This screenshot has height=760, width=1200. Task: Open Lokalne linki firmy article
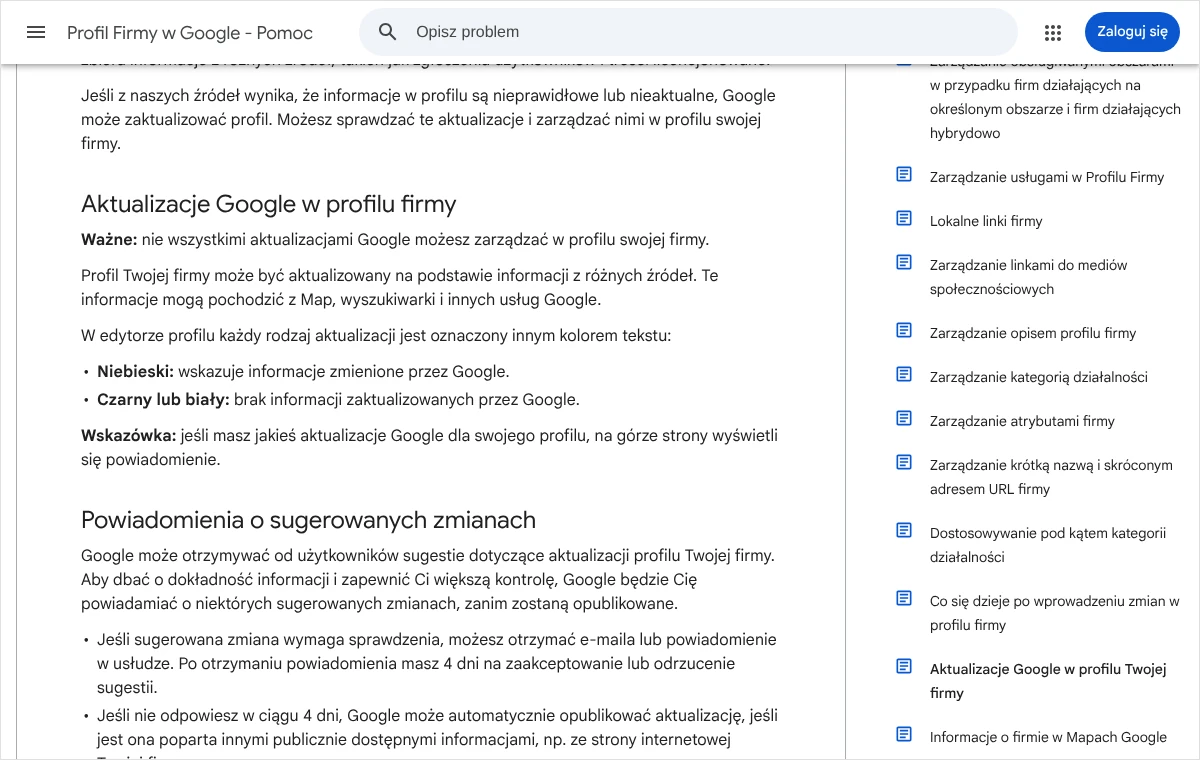986,221
